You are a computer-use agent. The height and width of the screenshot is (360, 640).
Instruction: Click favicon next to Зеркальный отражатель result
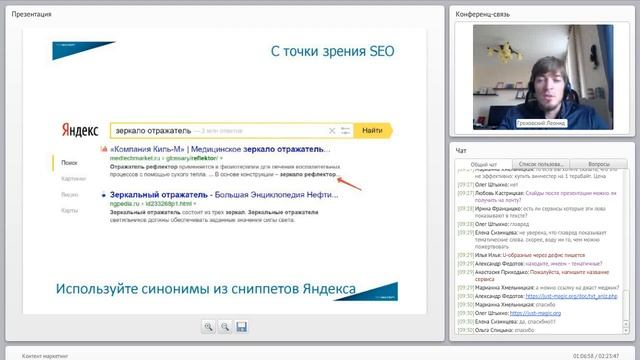[x=104, y=195]
